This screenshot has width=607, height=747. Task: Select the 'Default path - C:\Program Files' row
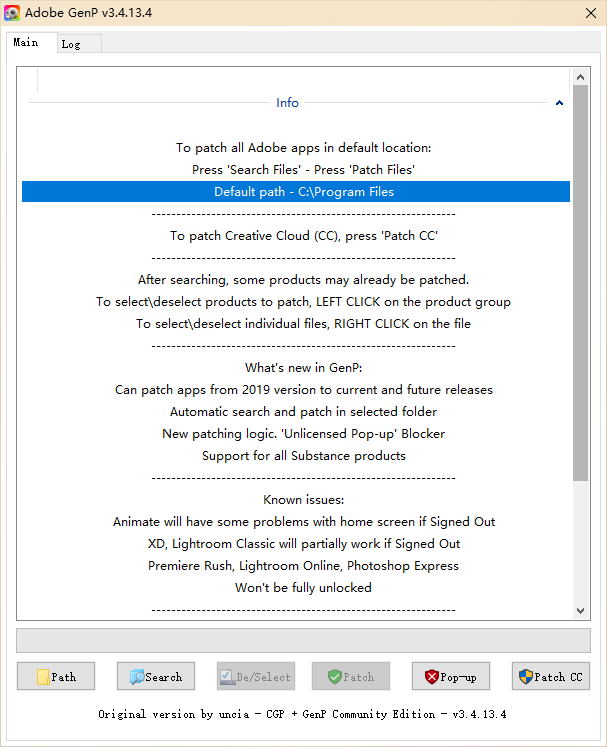tap(303, 192)
